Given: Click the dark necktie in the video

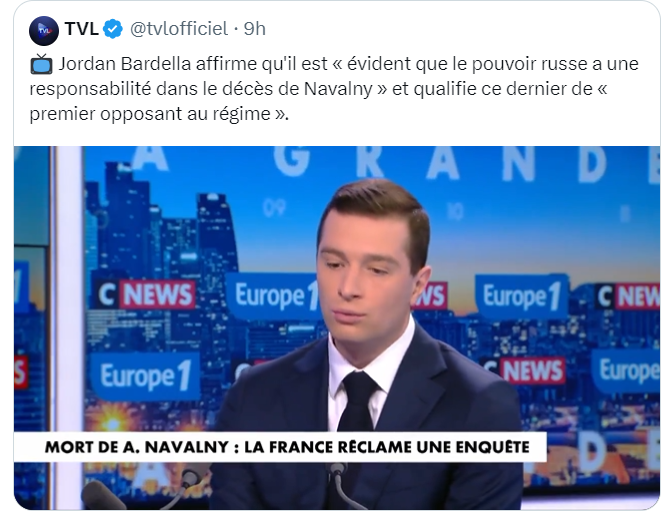Looking at the screenshot, I should [x=358, y=400].
